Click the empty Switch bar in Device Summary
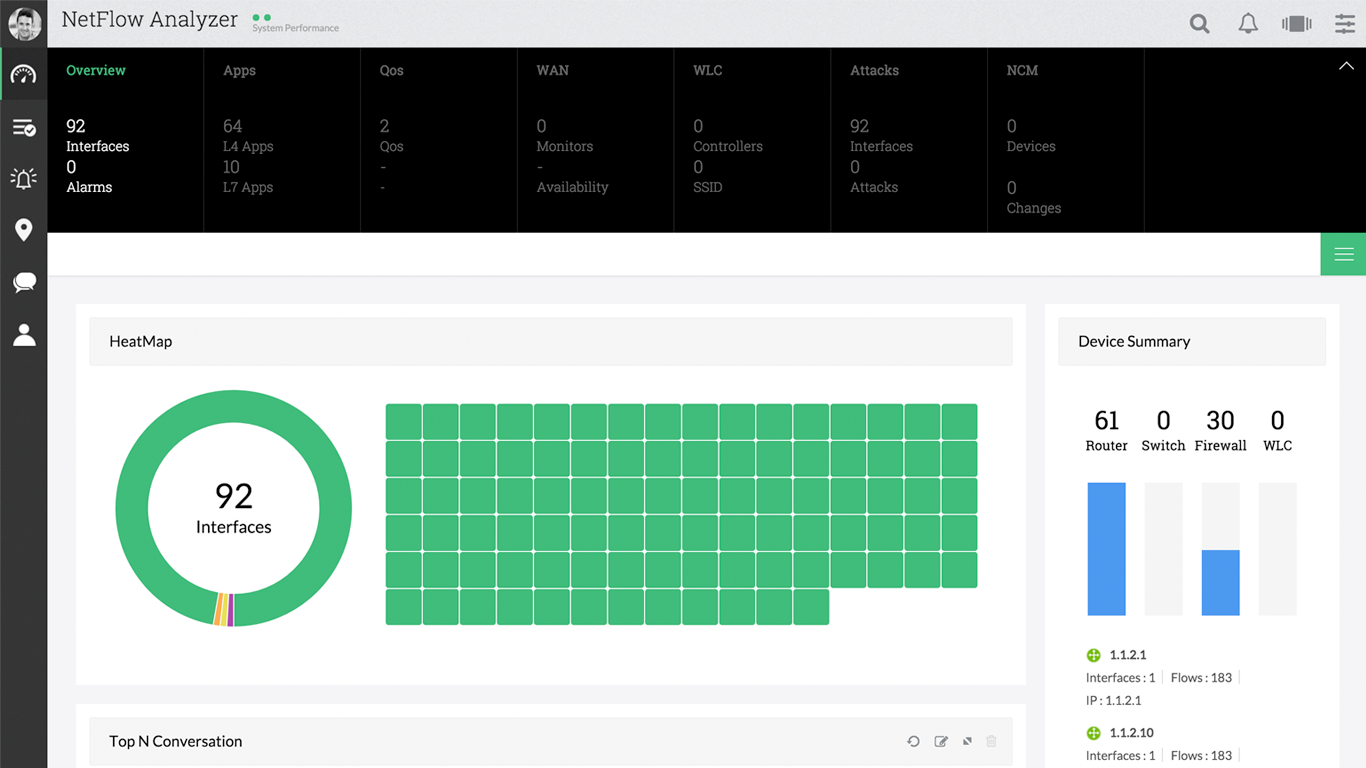Screen dimensions: 1366x768 coord(1163,549)
